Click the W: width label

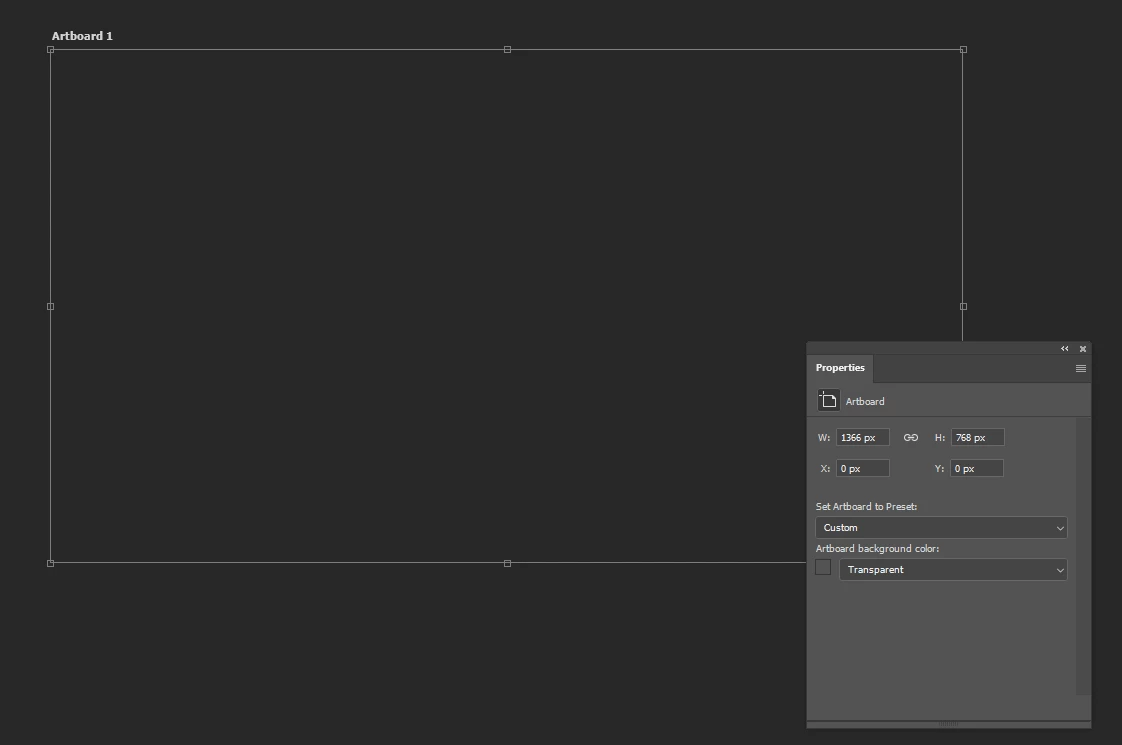click(x=824, y=437)
